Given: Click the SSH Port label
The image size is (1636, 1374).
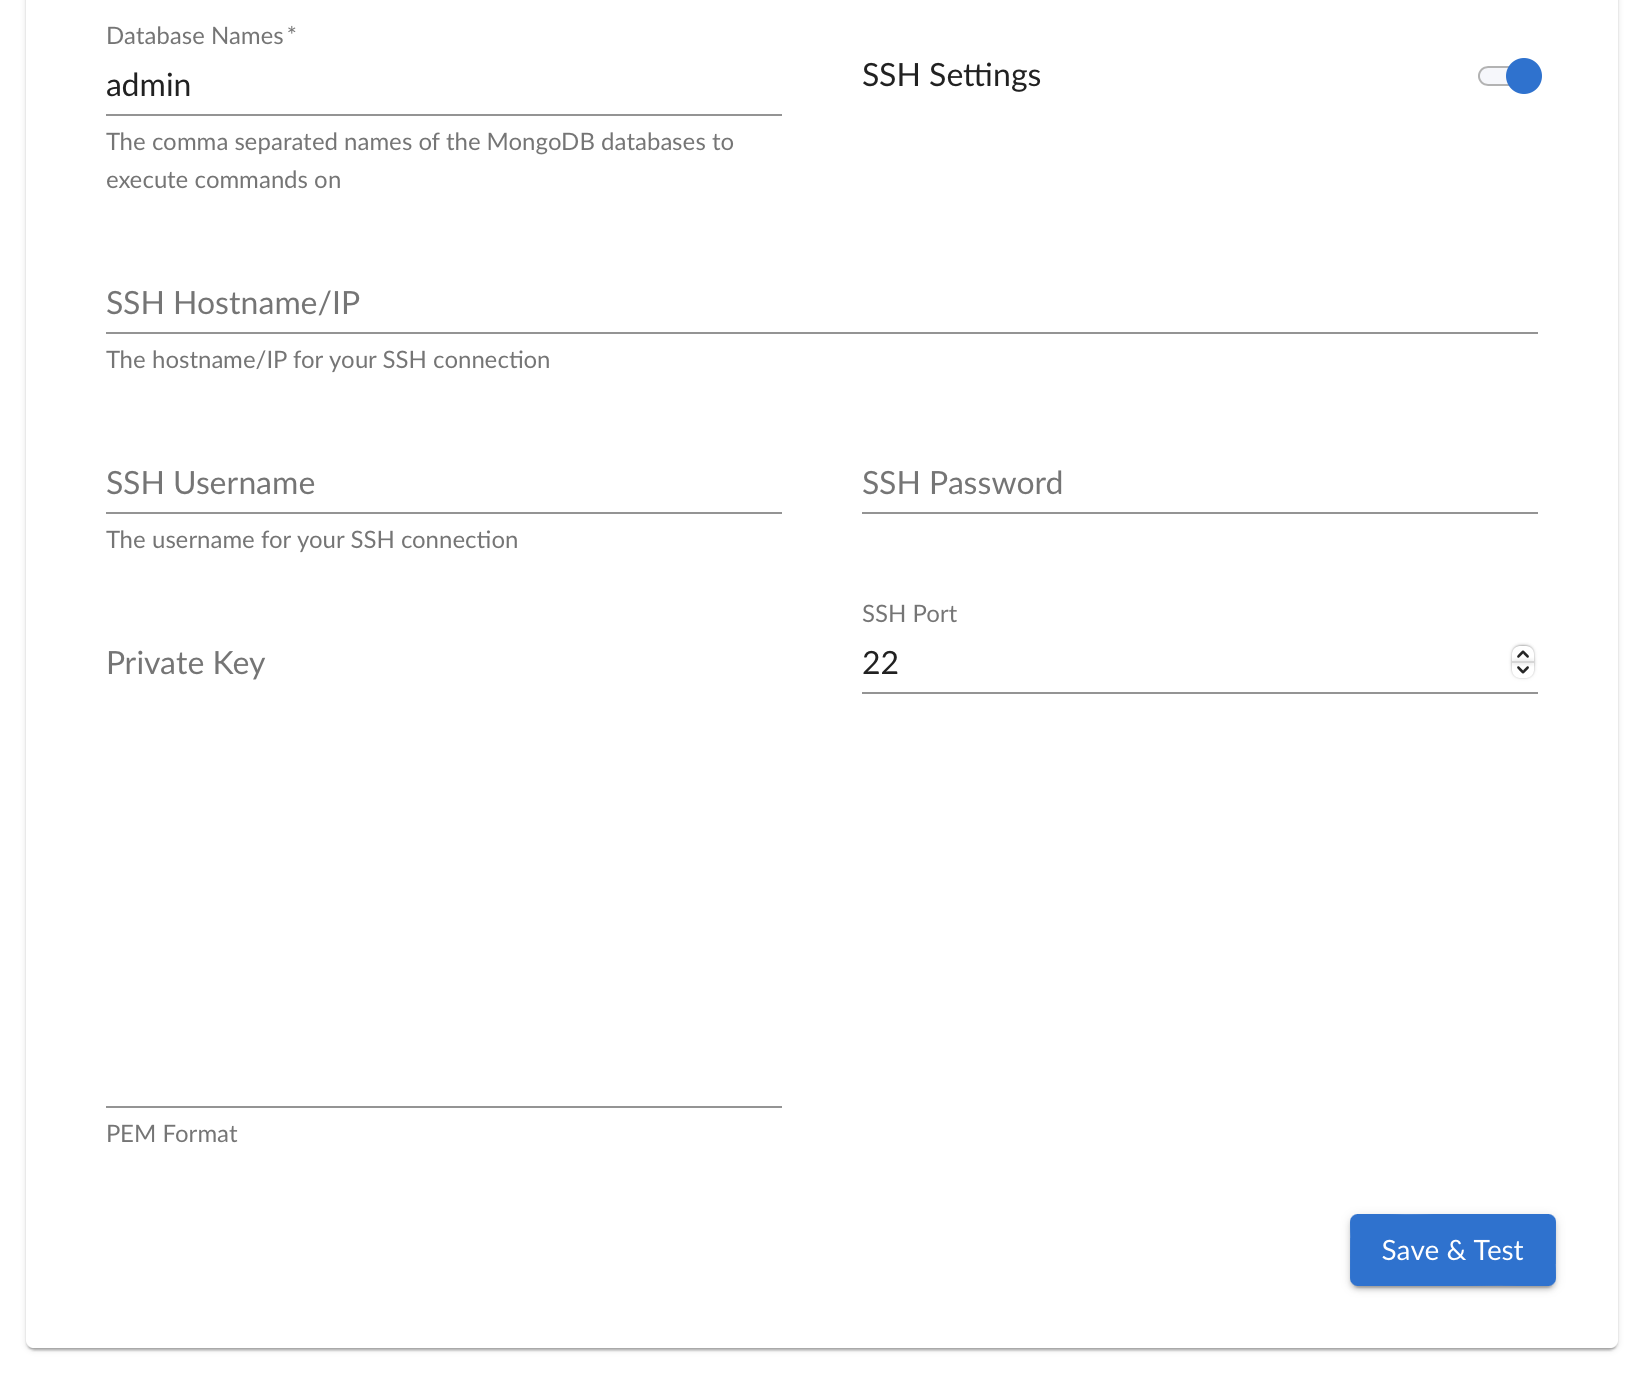Looking at the screenshot, I should coord(909,614).
